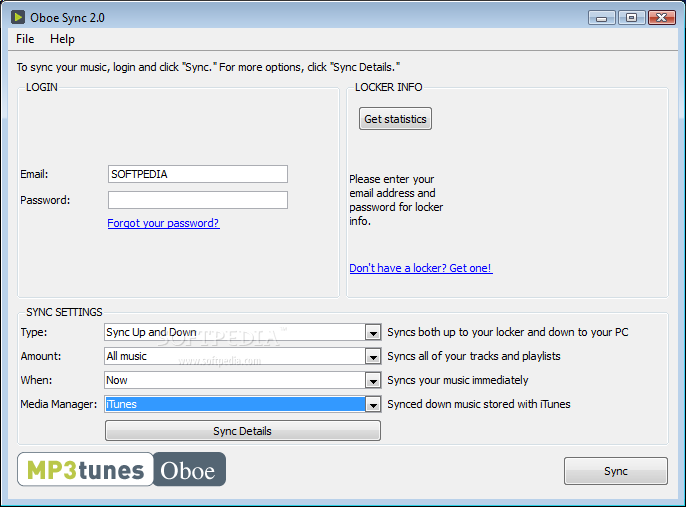Click the 'Password:' label in Login
686x507 pixels.
[x=45, y=200]
